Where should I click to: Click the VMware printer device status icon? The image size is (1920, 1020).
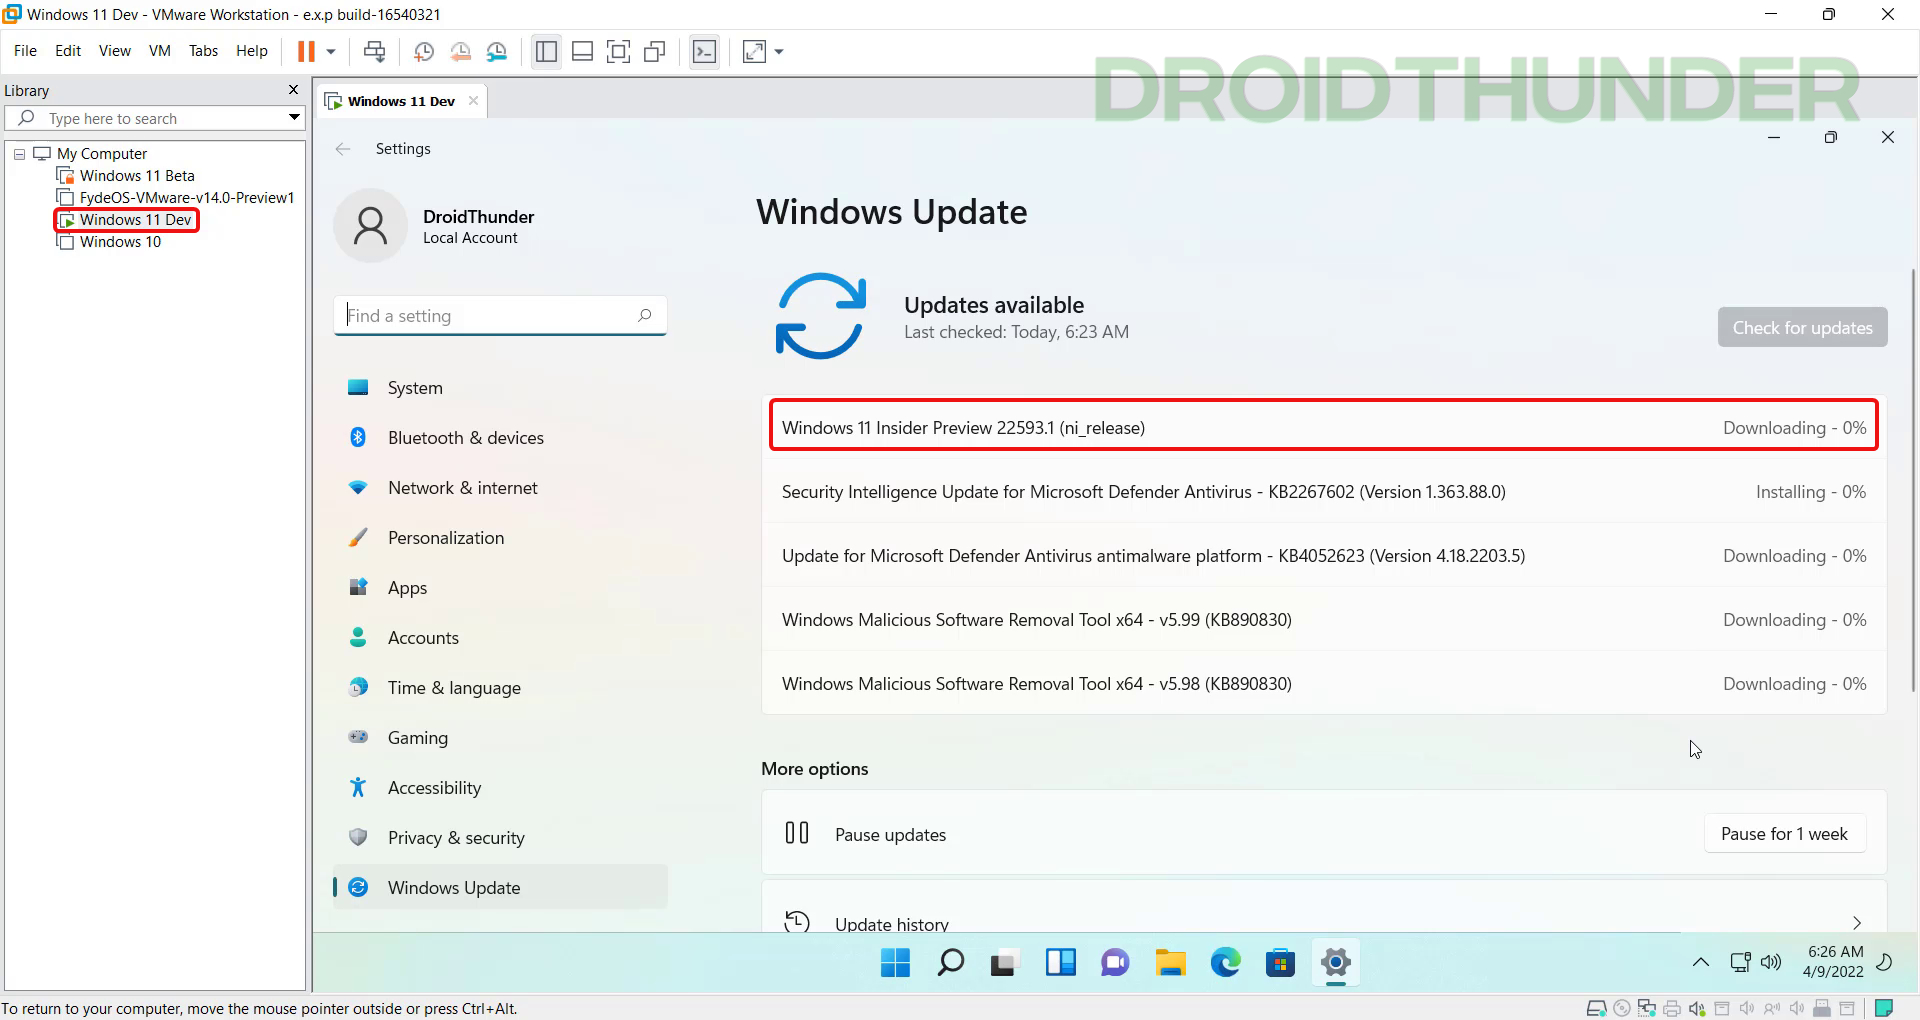tap(1671, 1008)
